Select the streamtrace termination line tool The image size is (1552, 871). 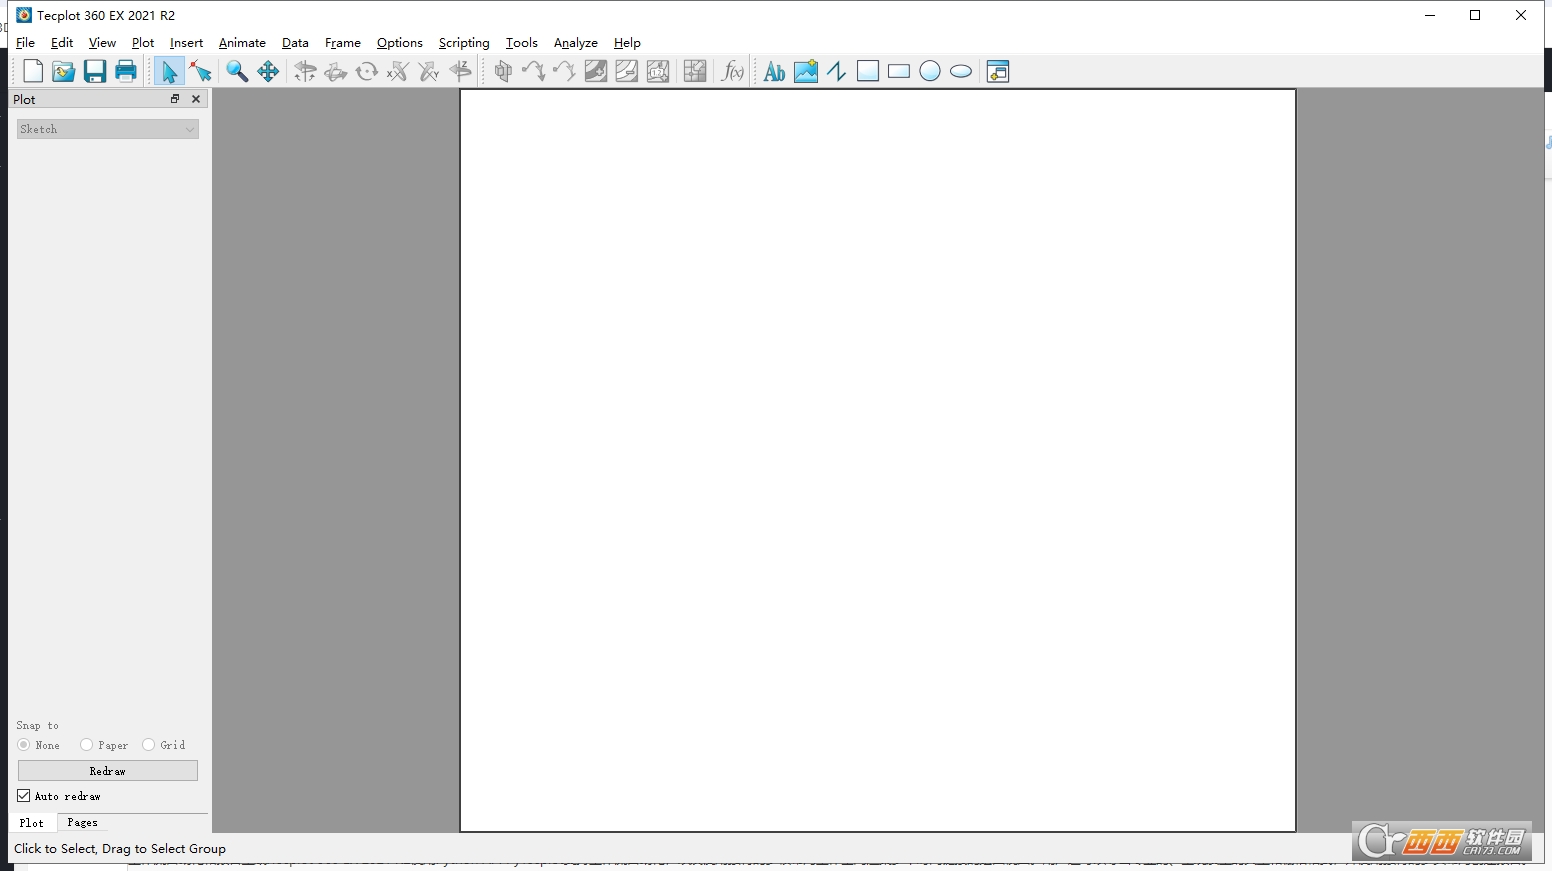point(565,71)
